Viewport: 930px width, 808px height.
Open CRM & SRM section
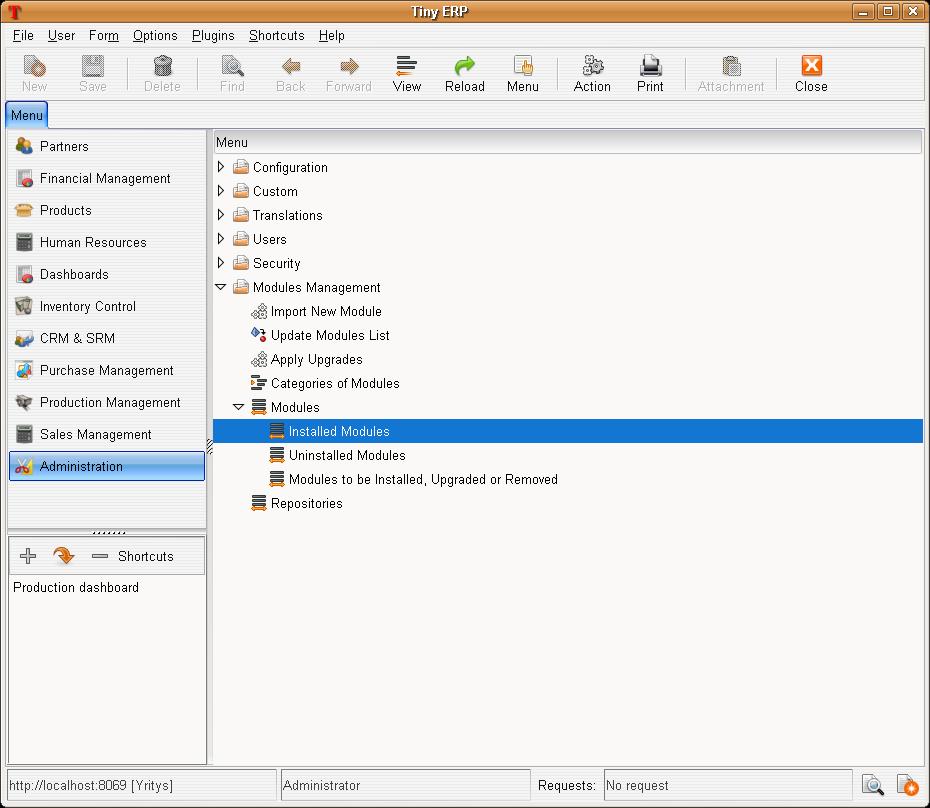107,339
